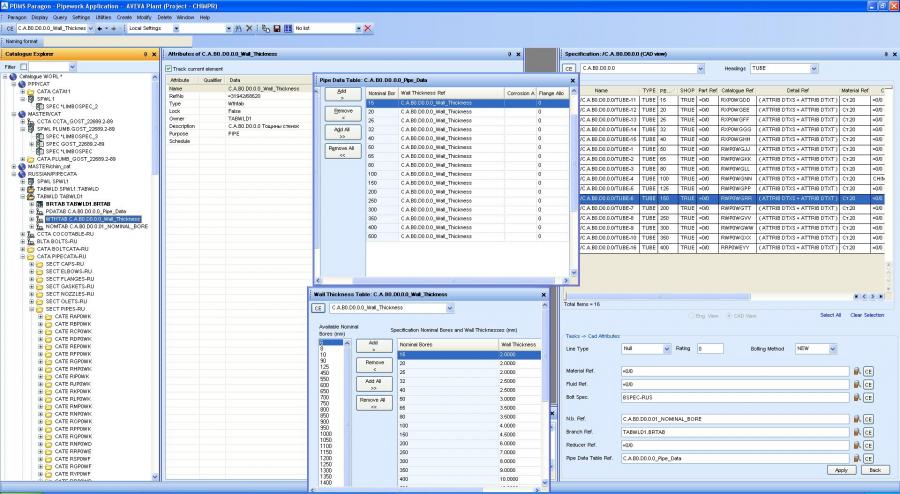Image resolution: width=900 pixels, height=494 pixels.
Task: Expand the CATE RAP0WK tree node
Action: (x=41, y=317)
